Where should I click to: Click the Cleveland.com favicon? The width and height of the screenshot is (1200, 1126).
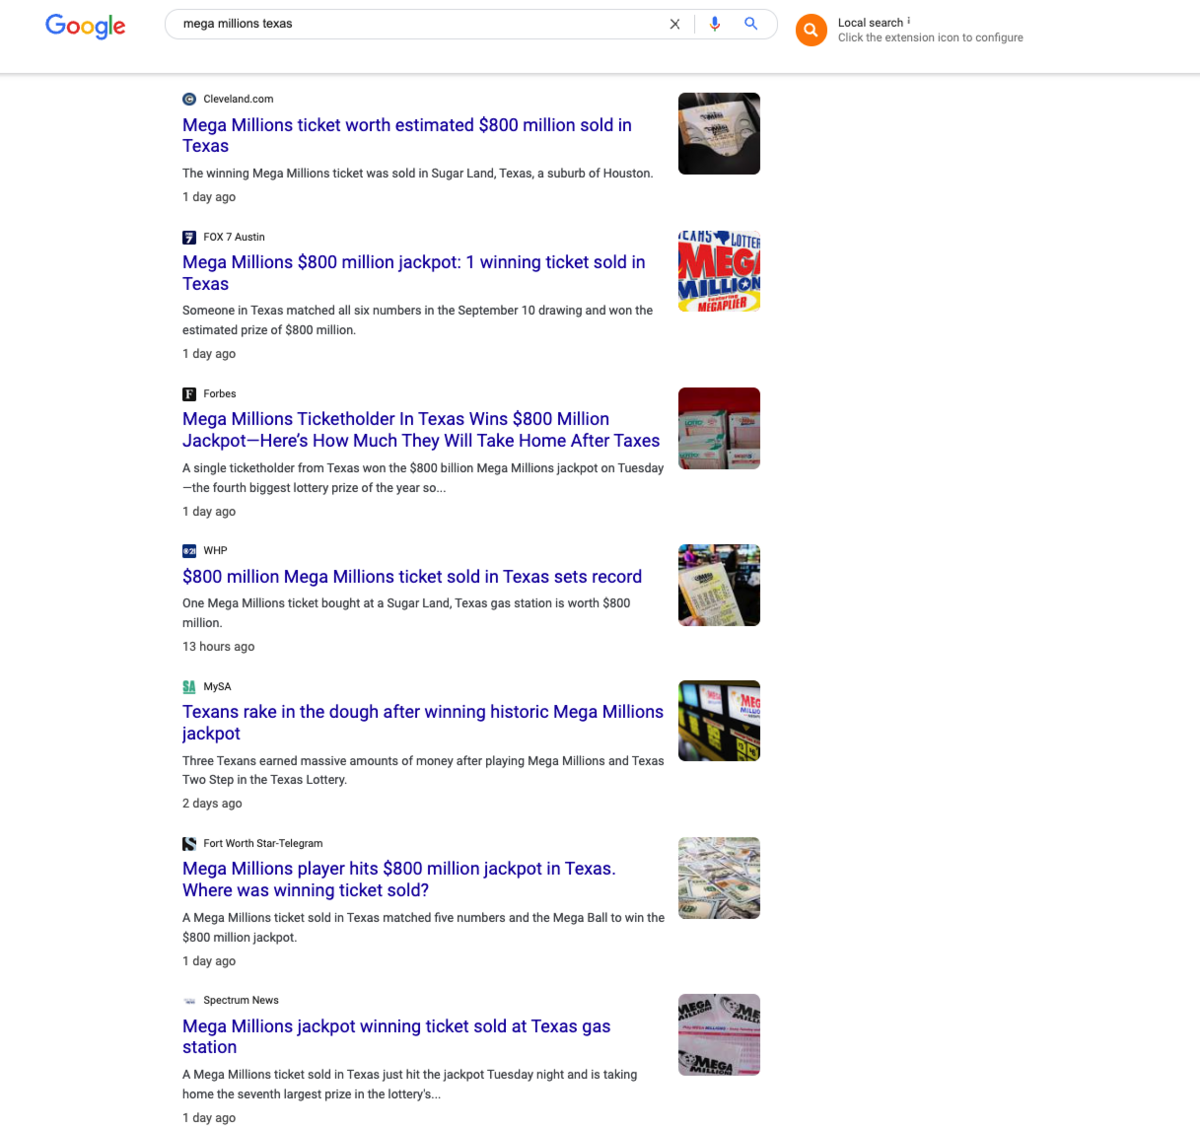(x=189, y=99)
